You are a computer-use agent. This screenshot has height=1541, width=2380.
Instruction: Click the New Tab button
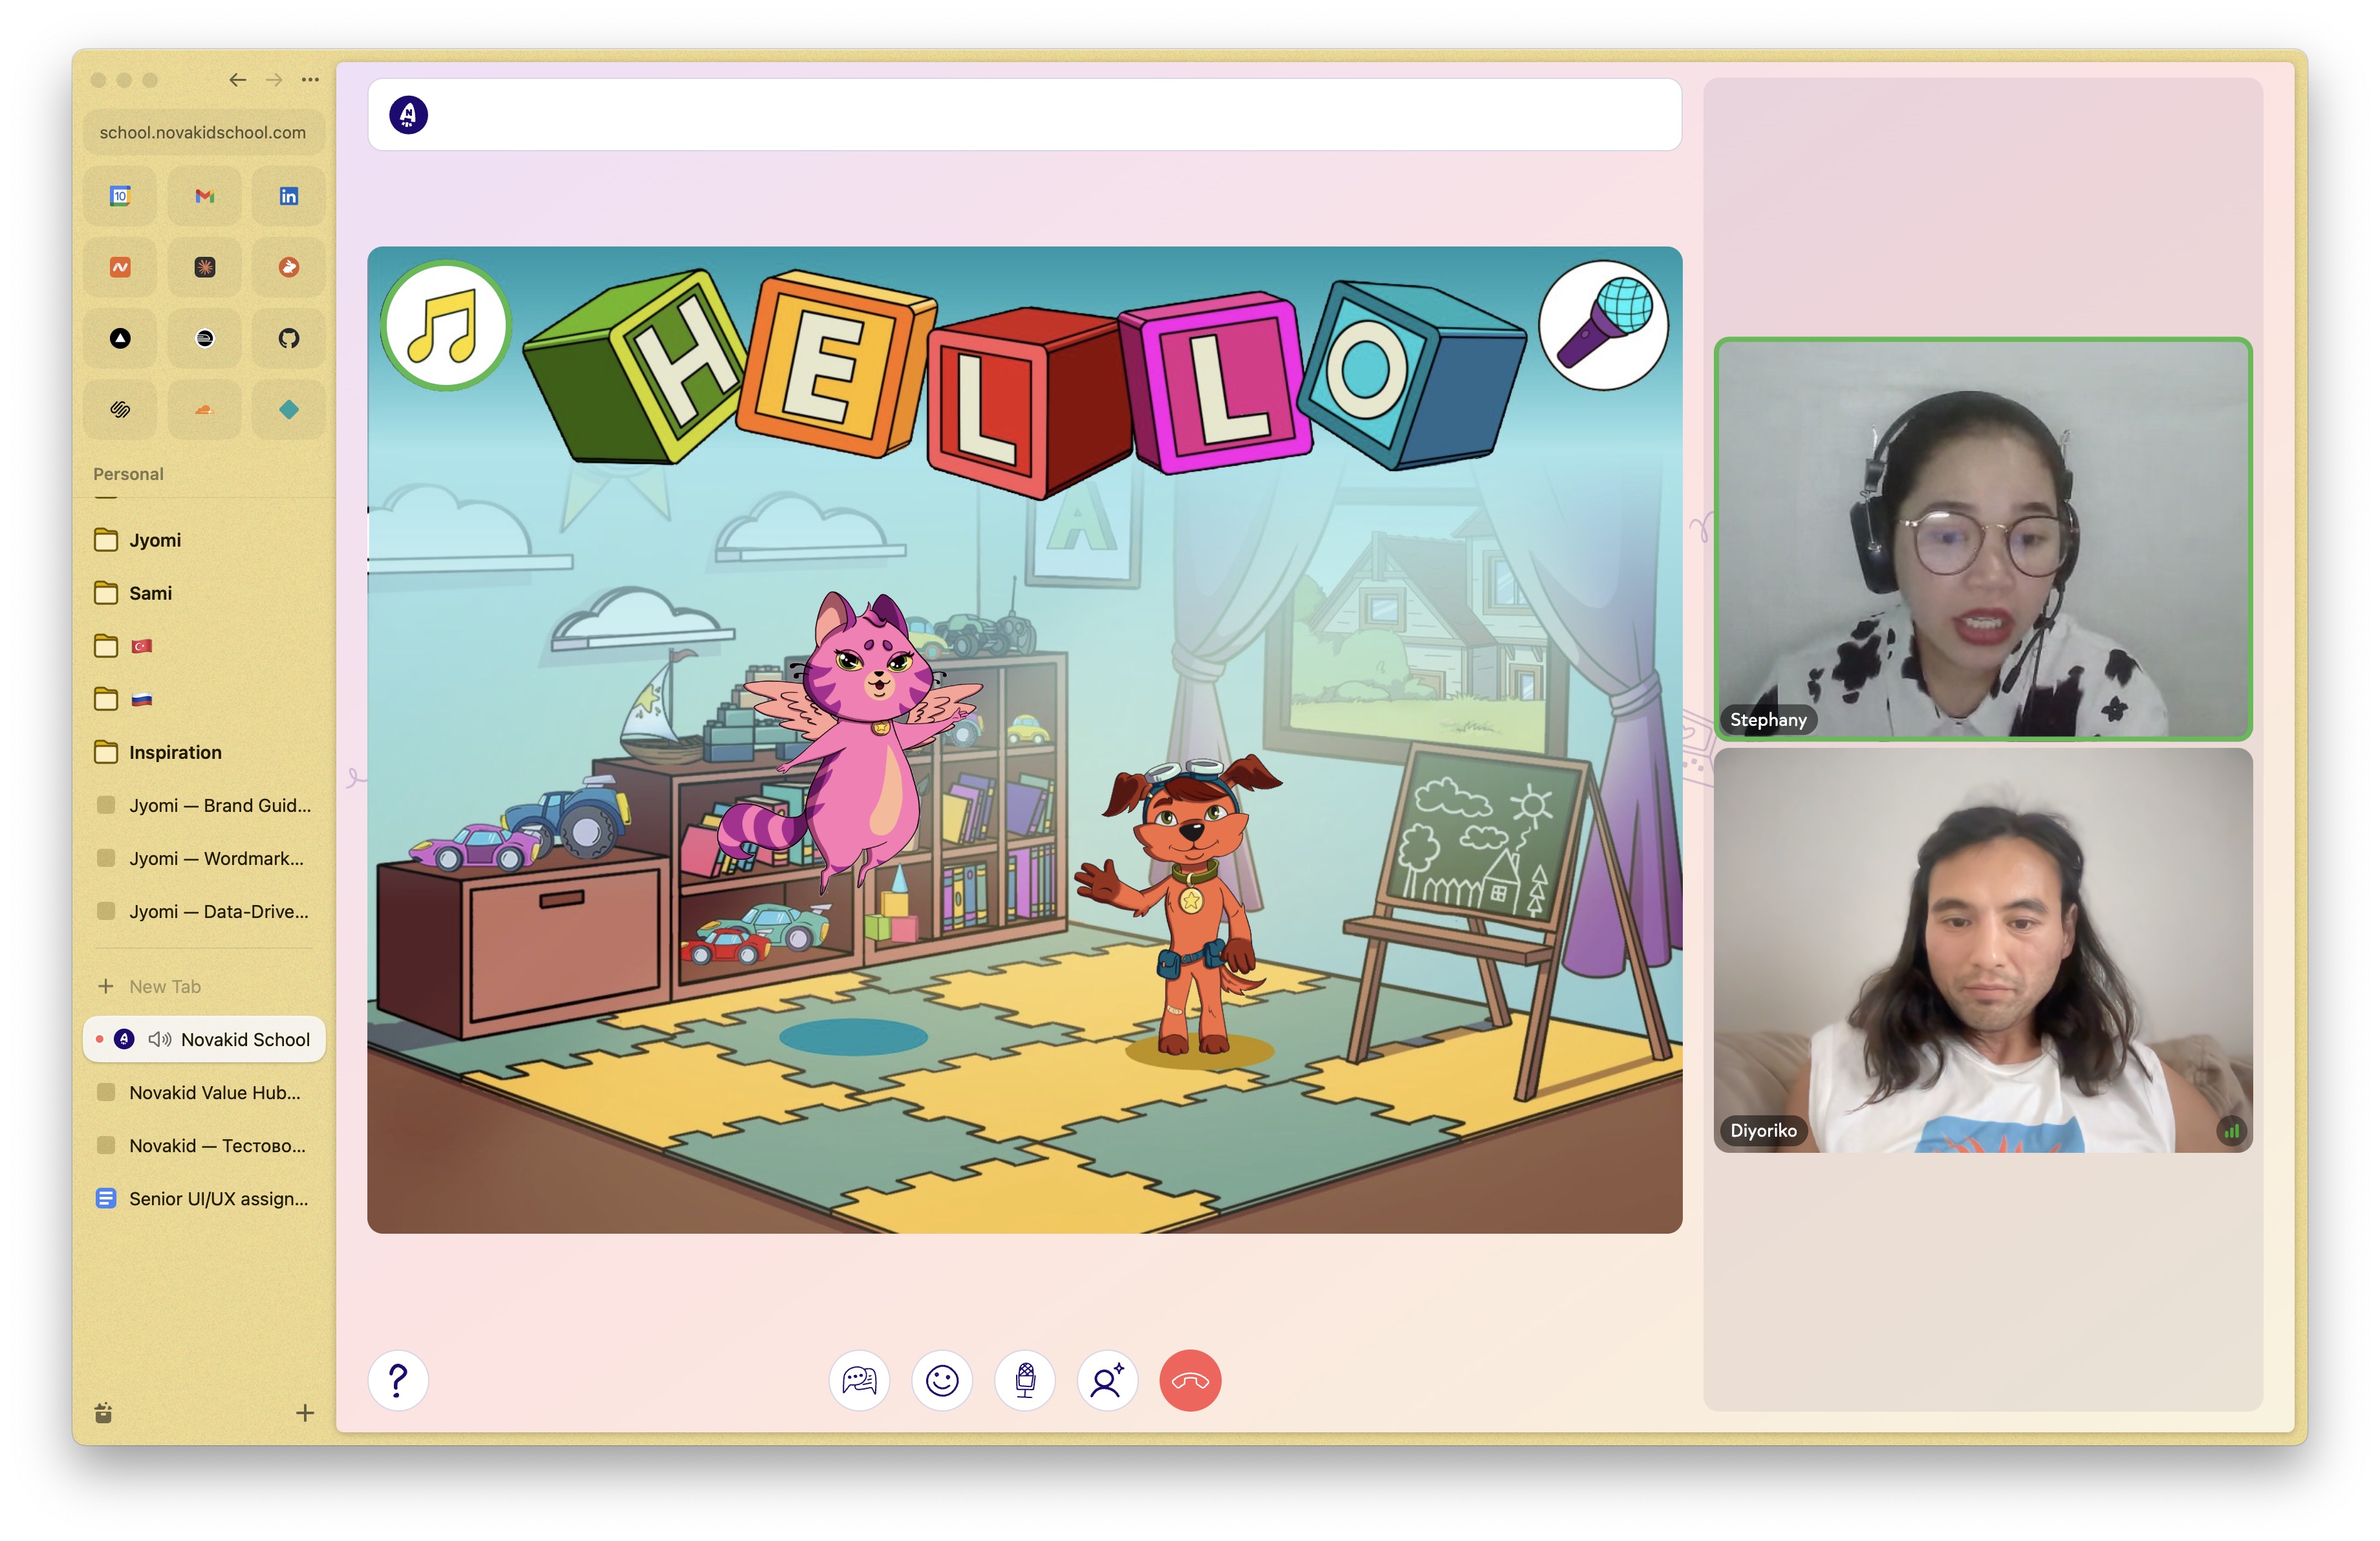[165, 986]
